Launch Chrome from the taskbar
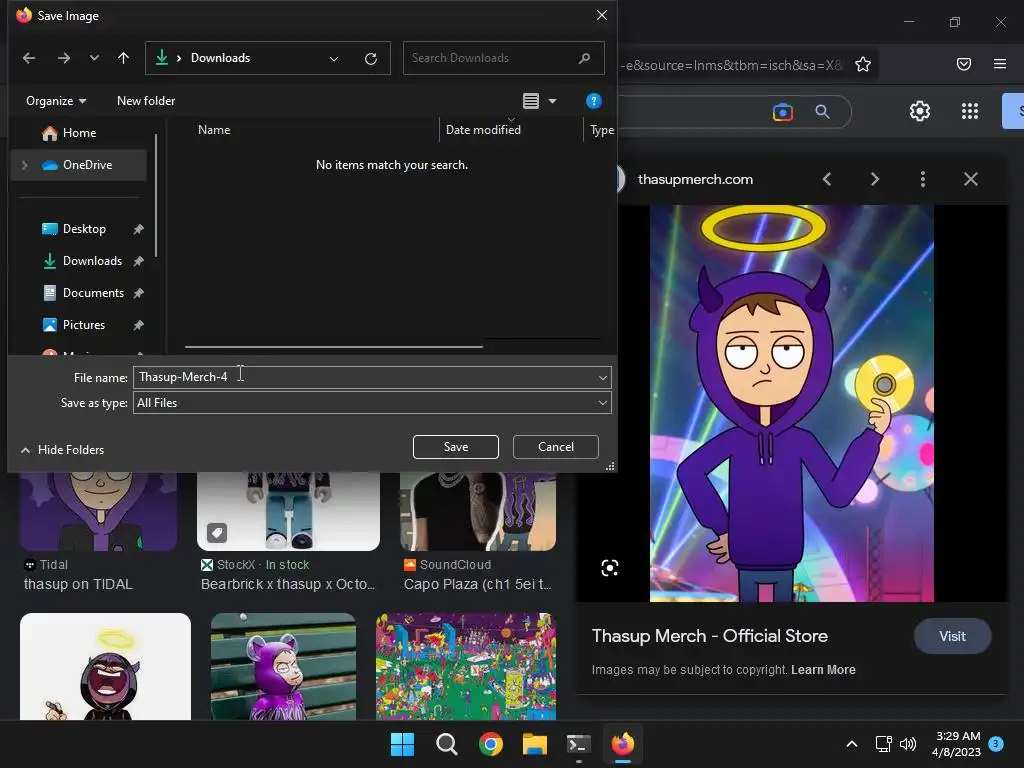Screen dimensions: 1024x768 click(x=490, y=744)
